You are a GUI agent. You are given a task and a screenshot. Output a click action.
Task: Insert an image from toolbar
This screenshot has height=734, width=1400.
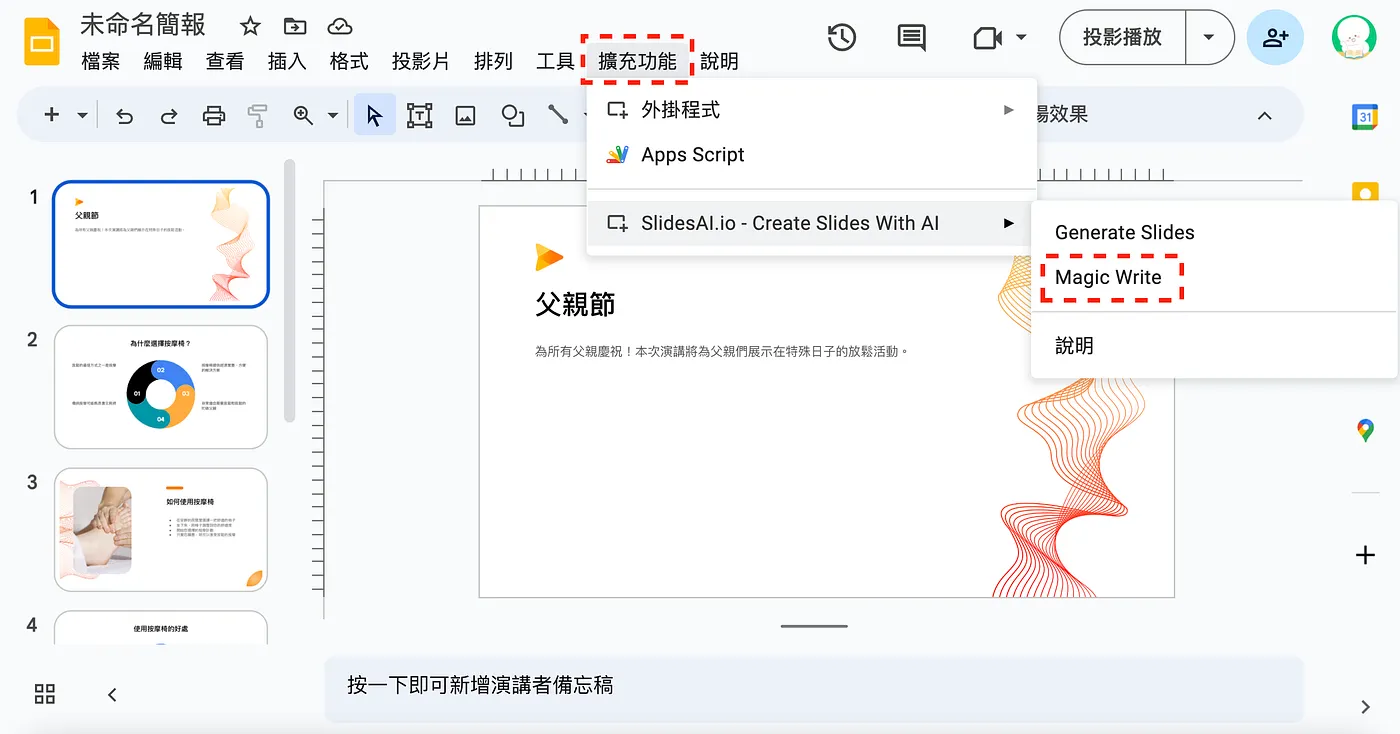465,115
